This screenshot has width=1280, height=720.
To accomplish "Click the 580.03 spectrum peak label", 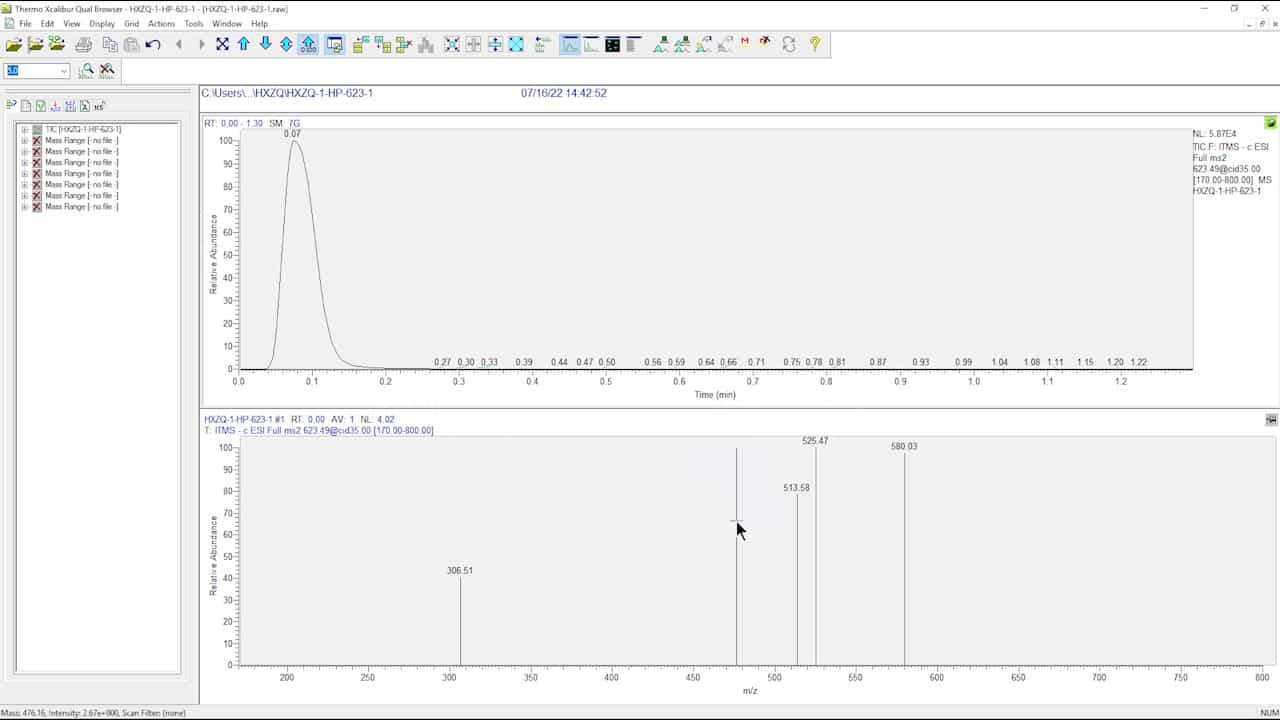I will point(904,447).
